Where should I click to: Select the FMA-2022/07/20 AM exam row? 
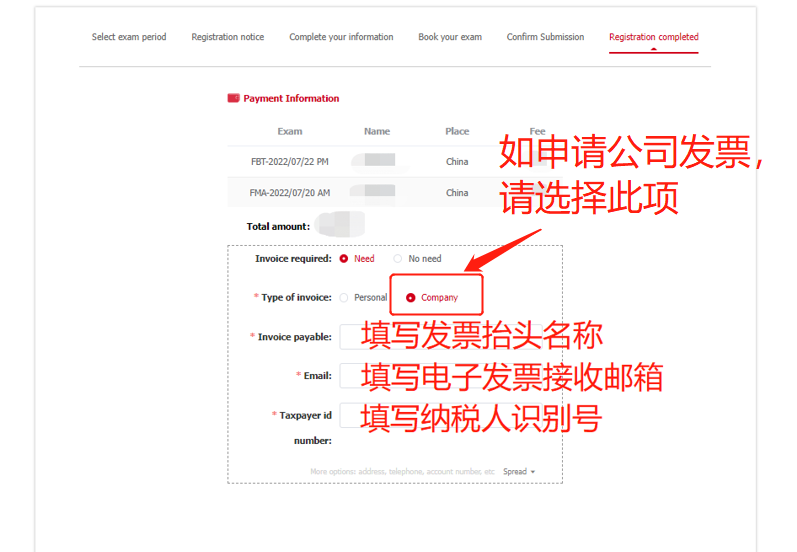coord(290,193)
